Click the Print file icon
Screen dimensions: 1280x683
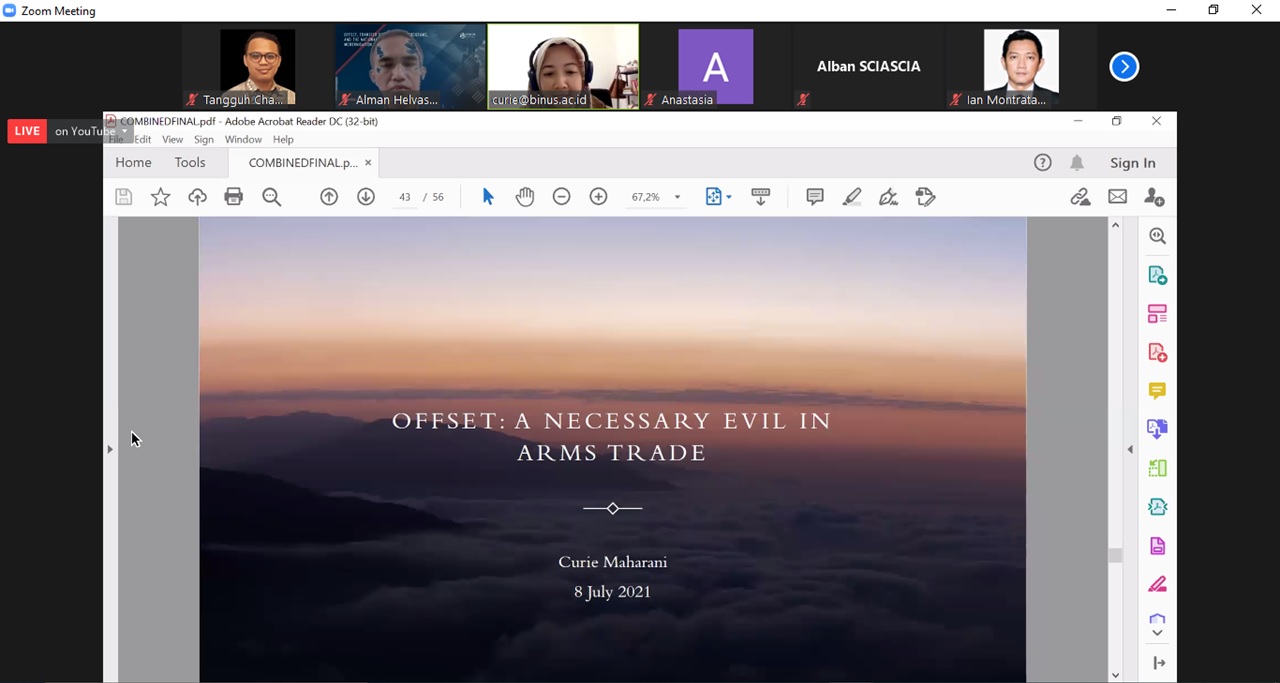(234, 197)
